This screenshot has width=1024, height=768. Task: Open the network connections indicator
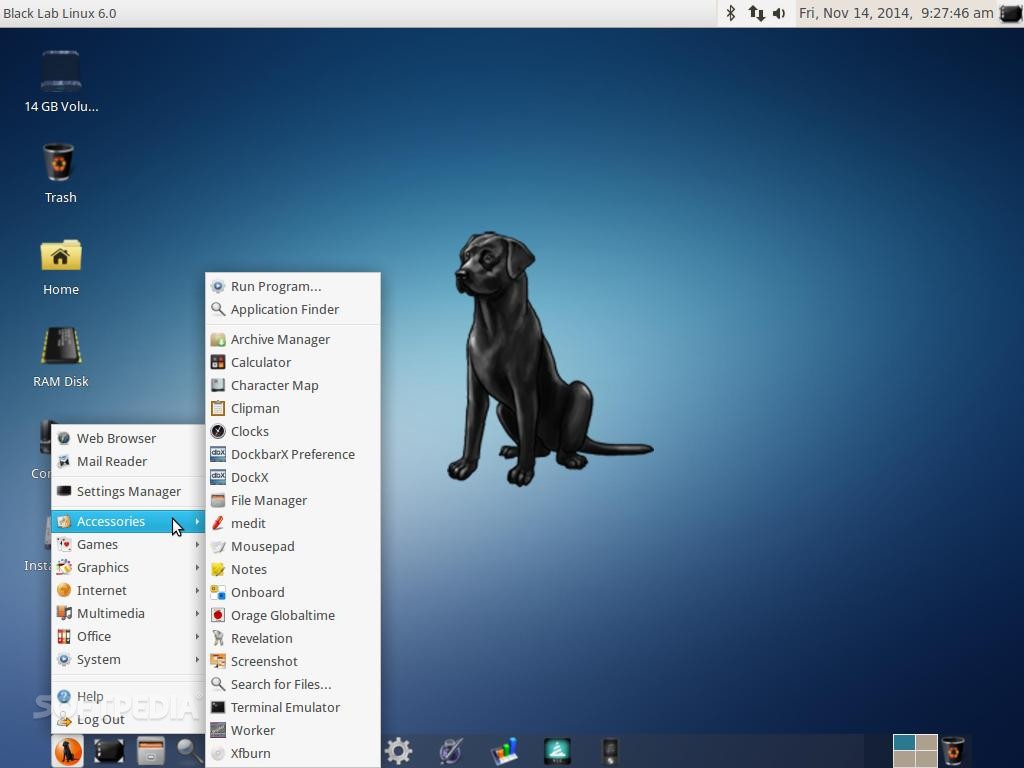[x=756, y=13]
